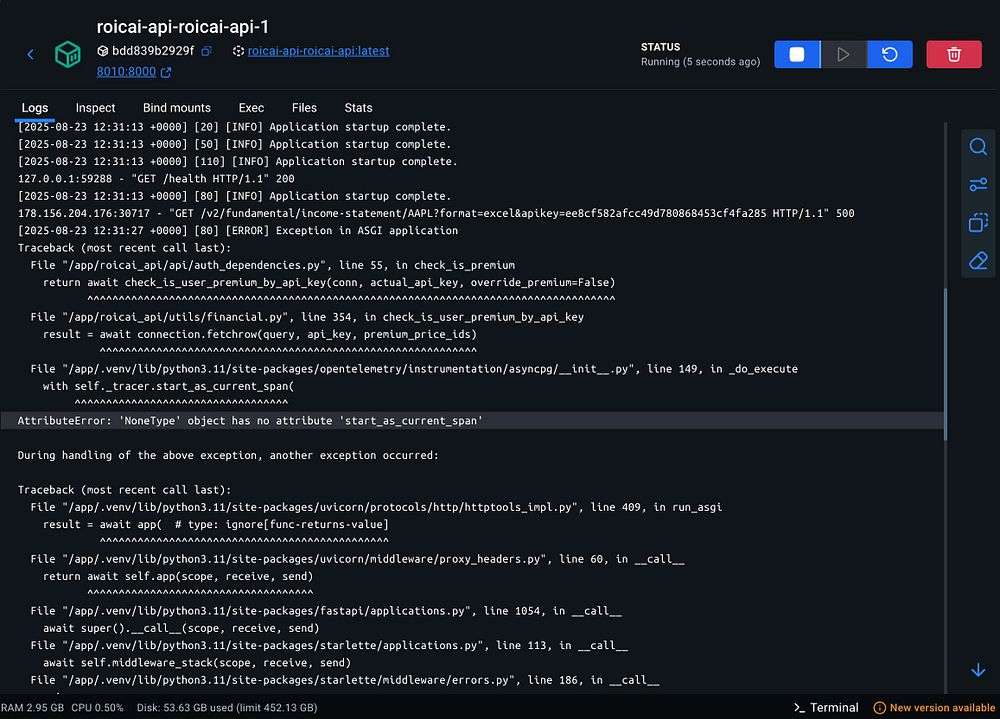
Task: Switch to the Logs tab
Action: [34, 108]
